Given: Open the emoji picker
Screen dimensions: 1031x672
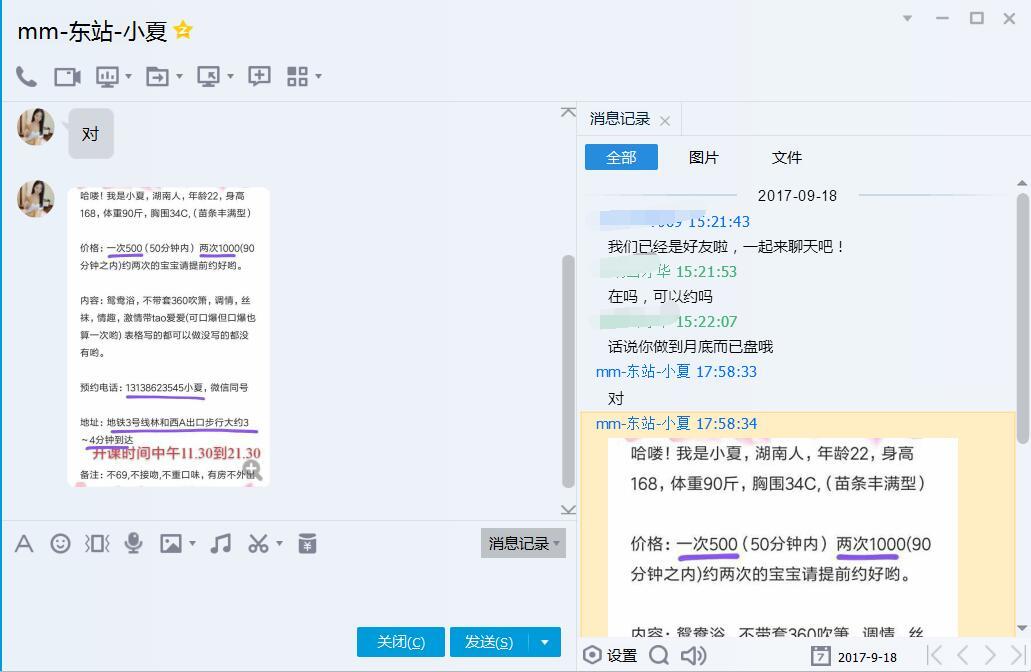Looking at the screenshot, I should point(61,543).
